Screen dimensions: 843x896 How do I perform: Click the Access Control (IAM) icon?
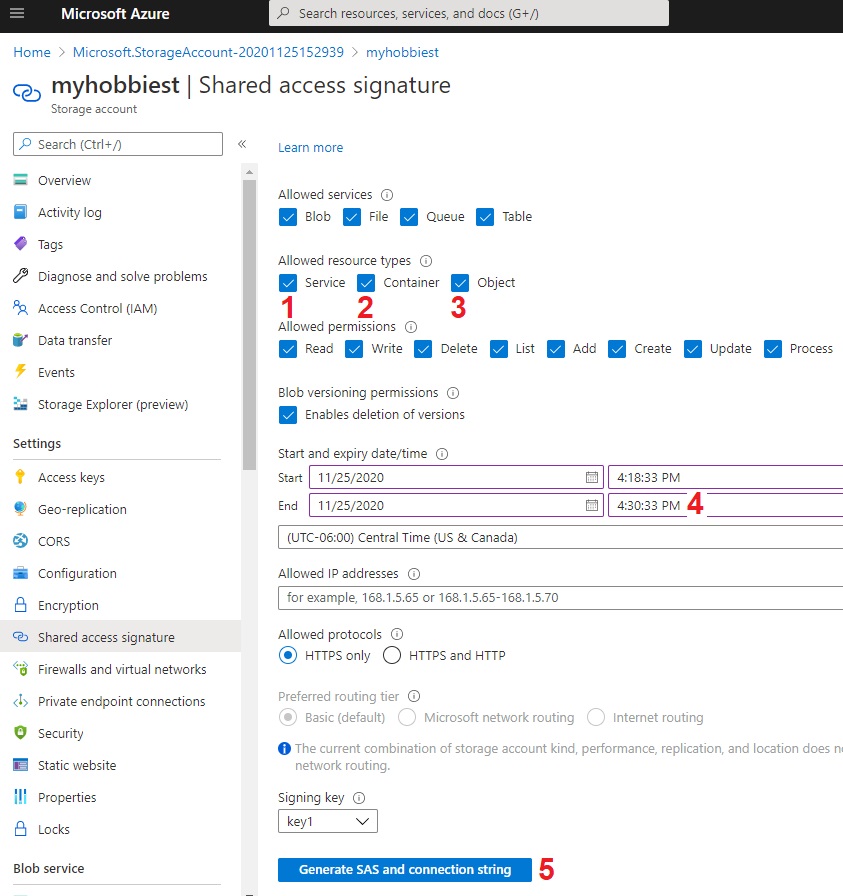21,308
